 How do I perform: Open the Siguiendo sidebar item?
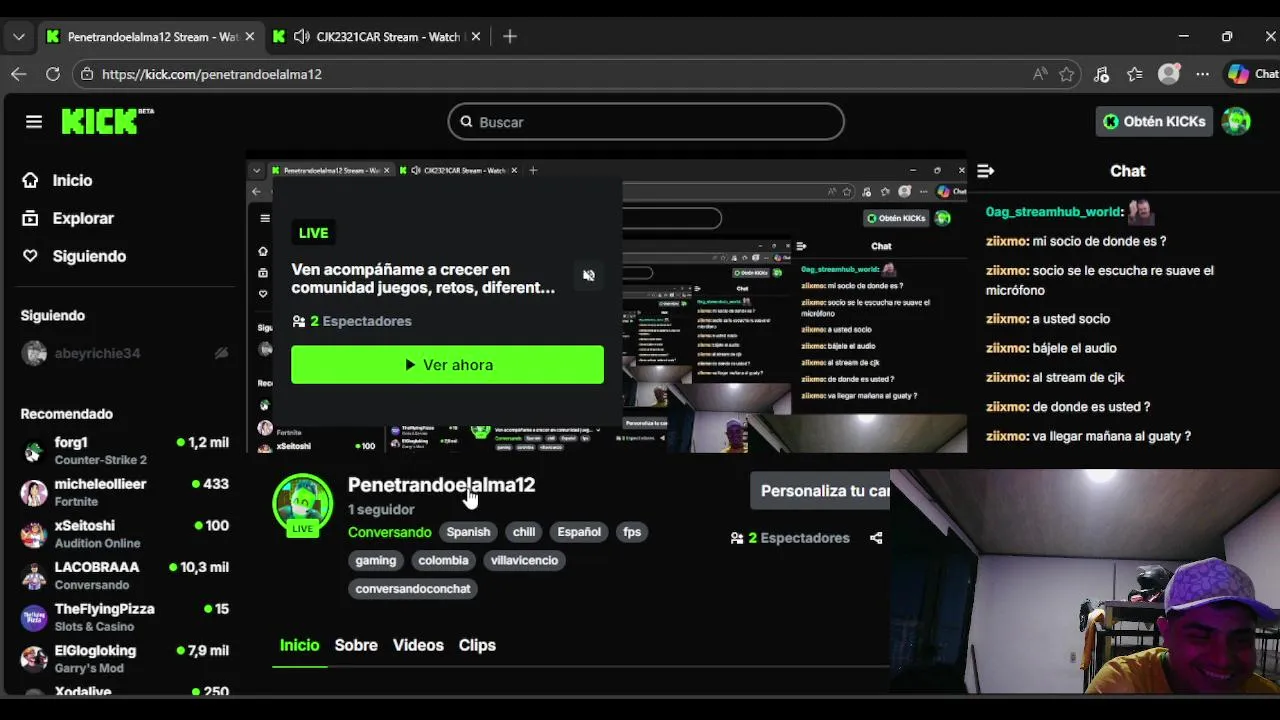(74, 256)
